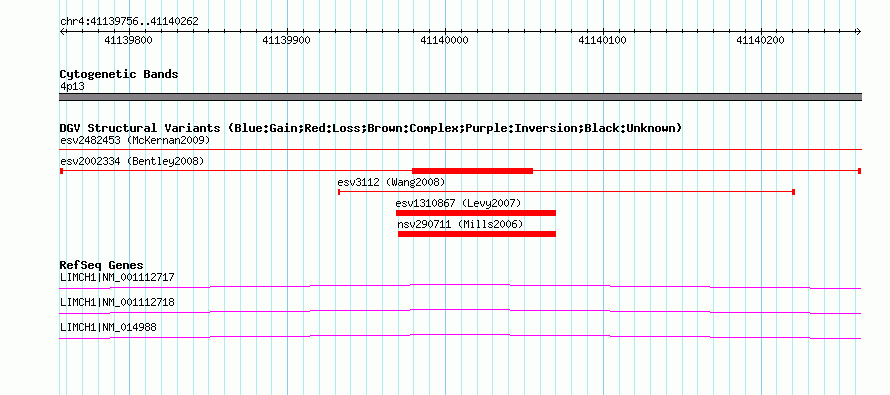The width and height of the screenshot is (890, 395).
Task: Select the RefSeq Genes track heading
Action: point(102,266)
